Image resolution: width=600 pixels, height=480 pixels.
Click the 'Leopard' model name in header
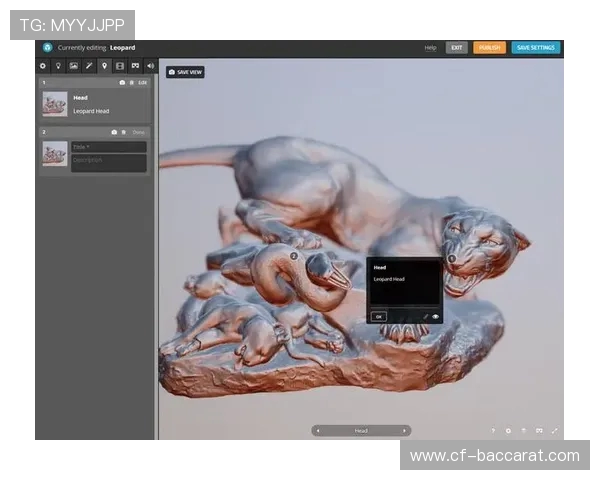pyautogui.click(x=122, y=48)
